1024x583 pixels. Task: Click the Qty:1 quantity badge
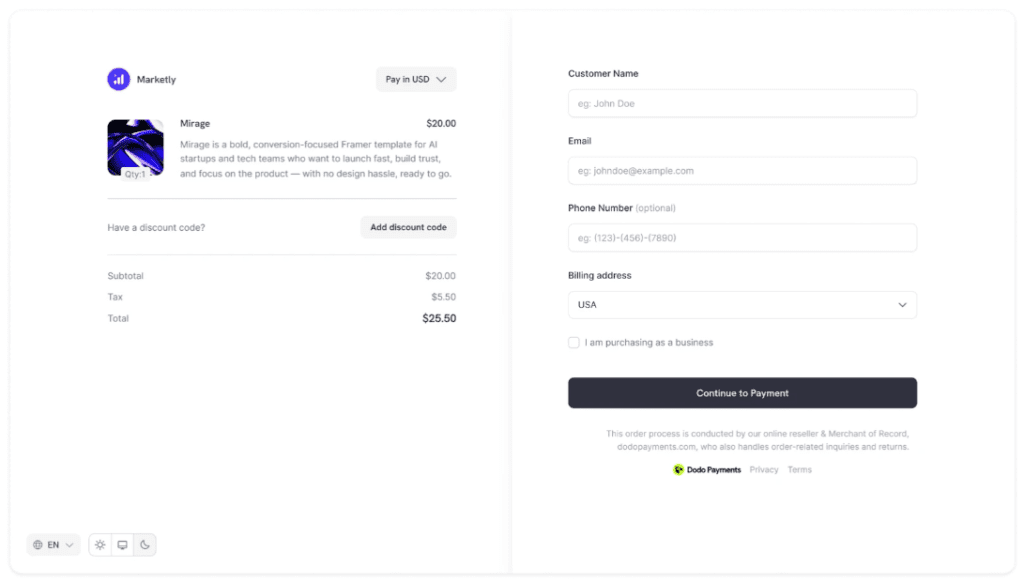[x=135, y=174]
